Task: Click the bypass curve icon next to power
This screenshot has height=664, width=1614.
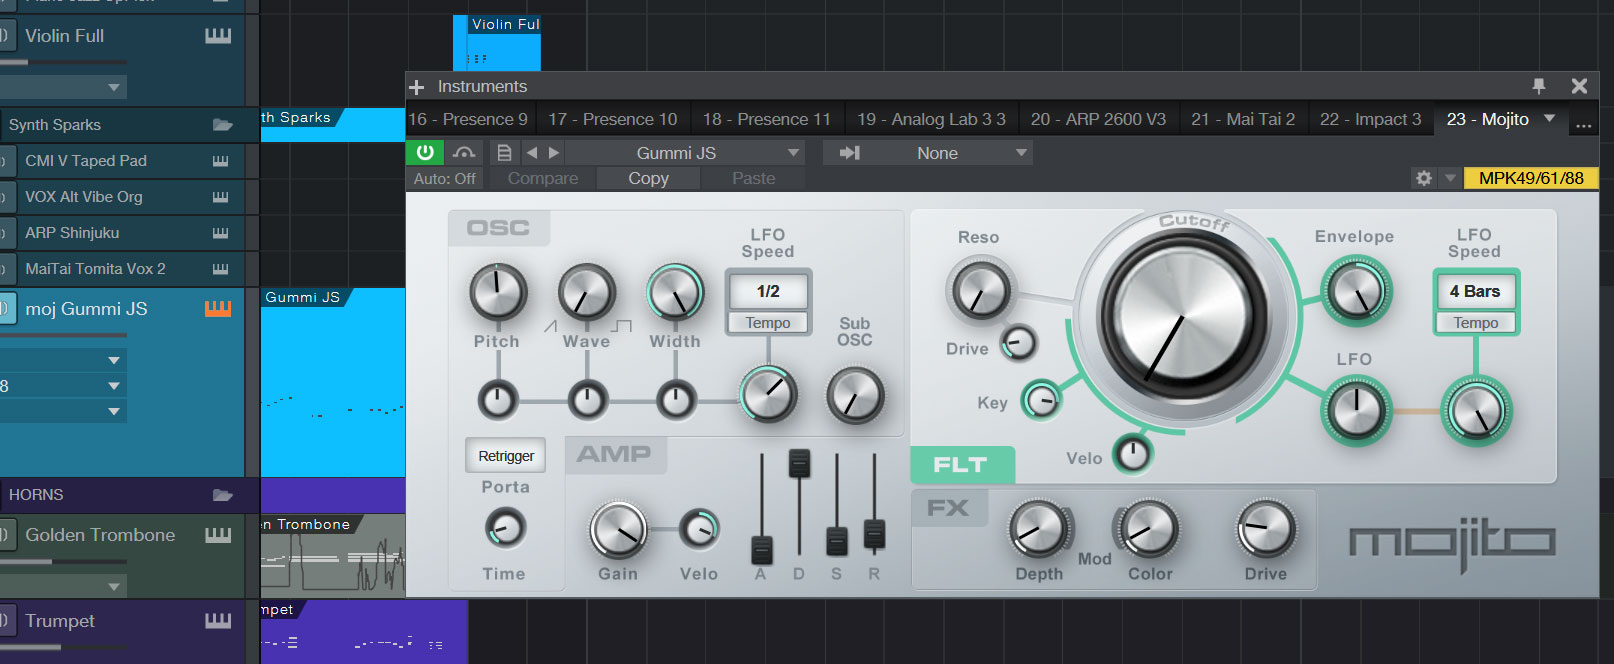Action: click(x=464, y=152)
